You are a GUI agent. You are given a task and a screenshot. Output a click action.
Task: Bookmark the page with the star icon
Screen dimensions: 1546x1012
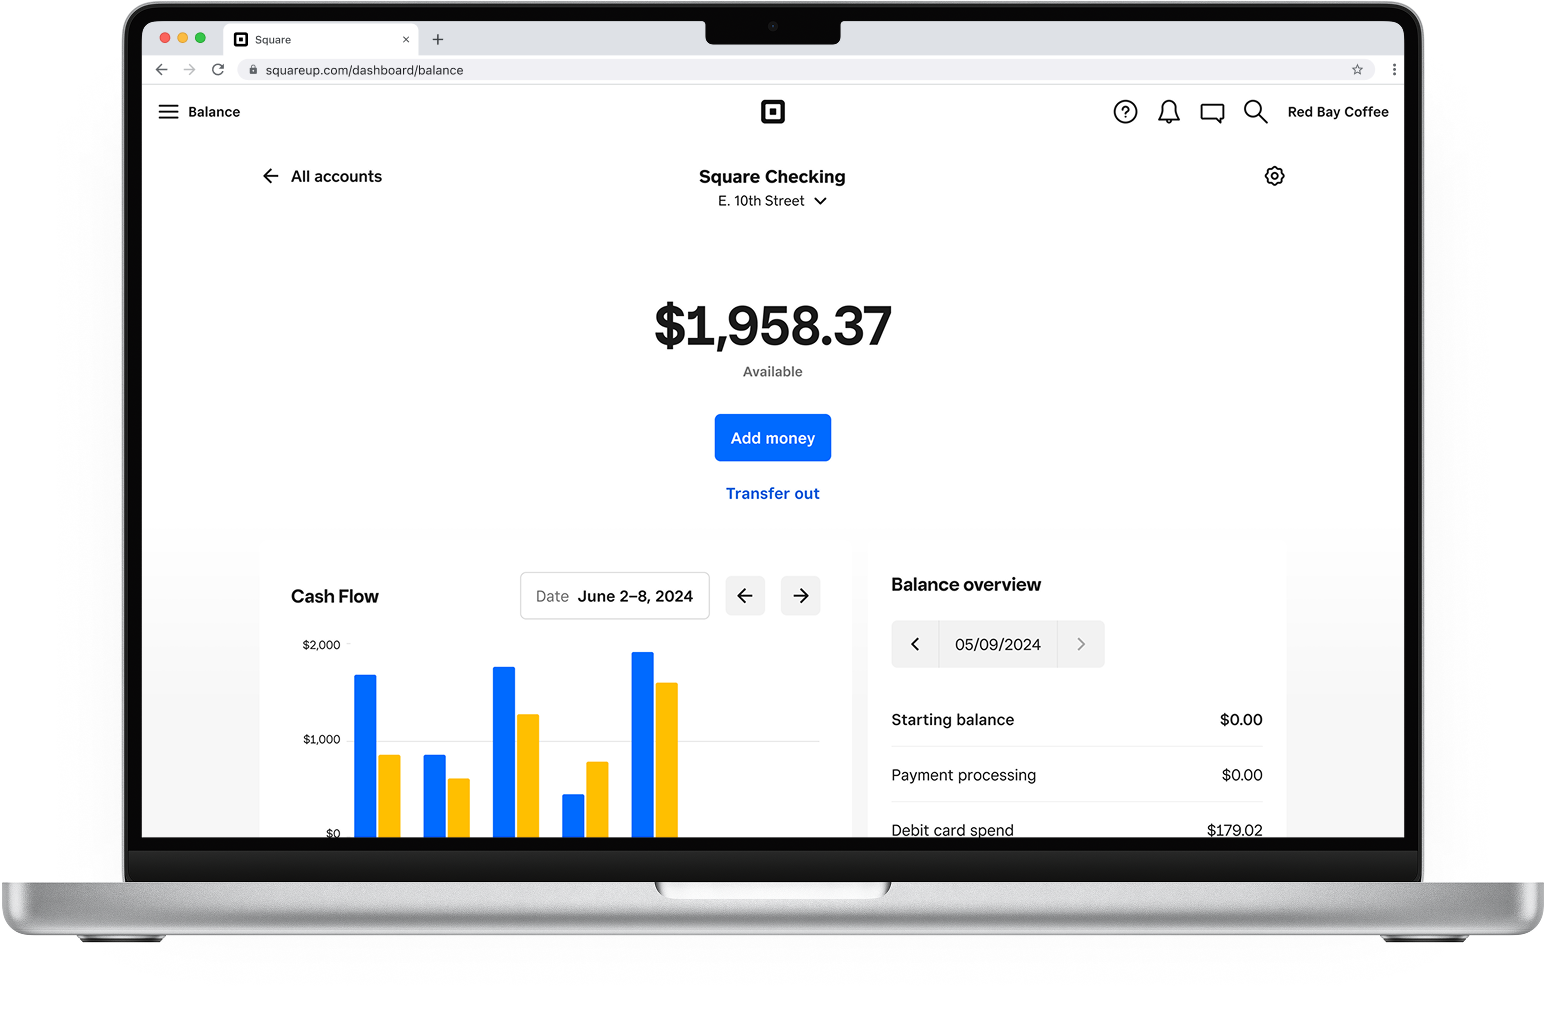click(1357, 70)
